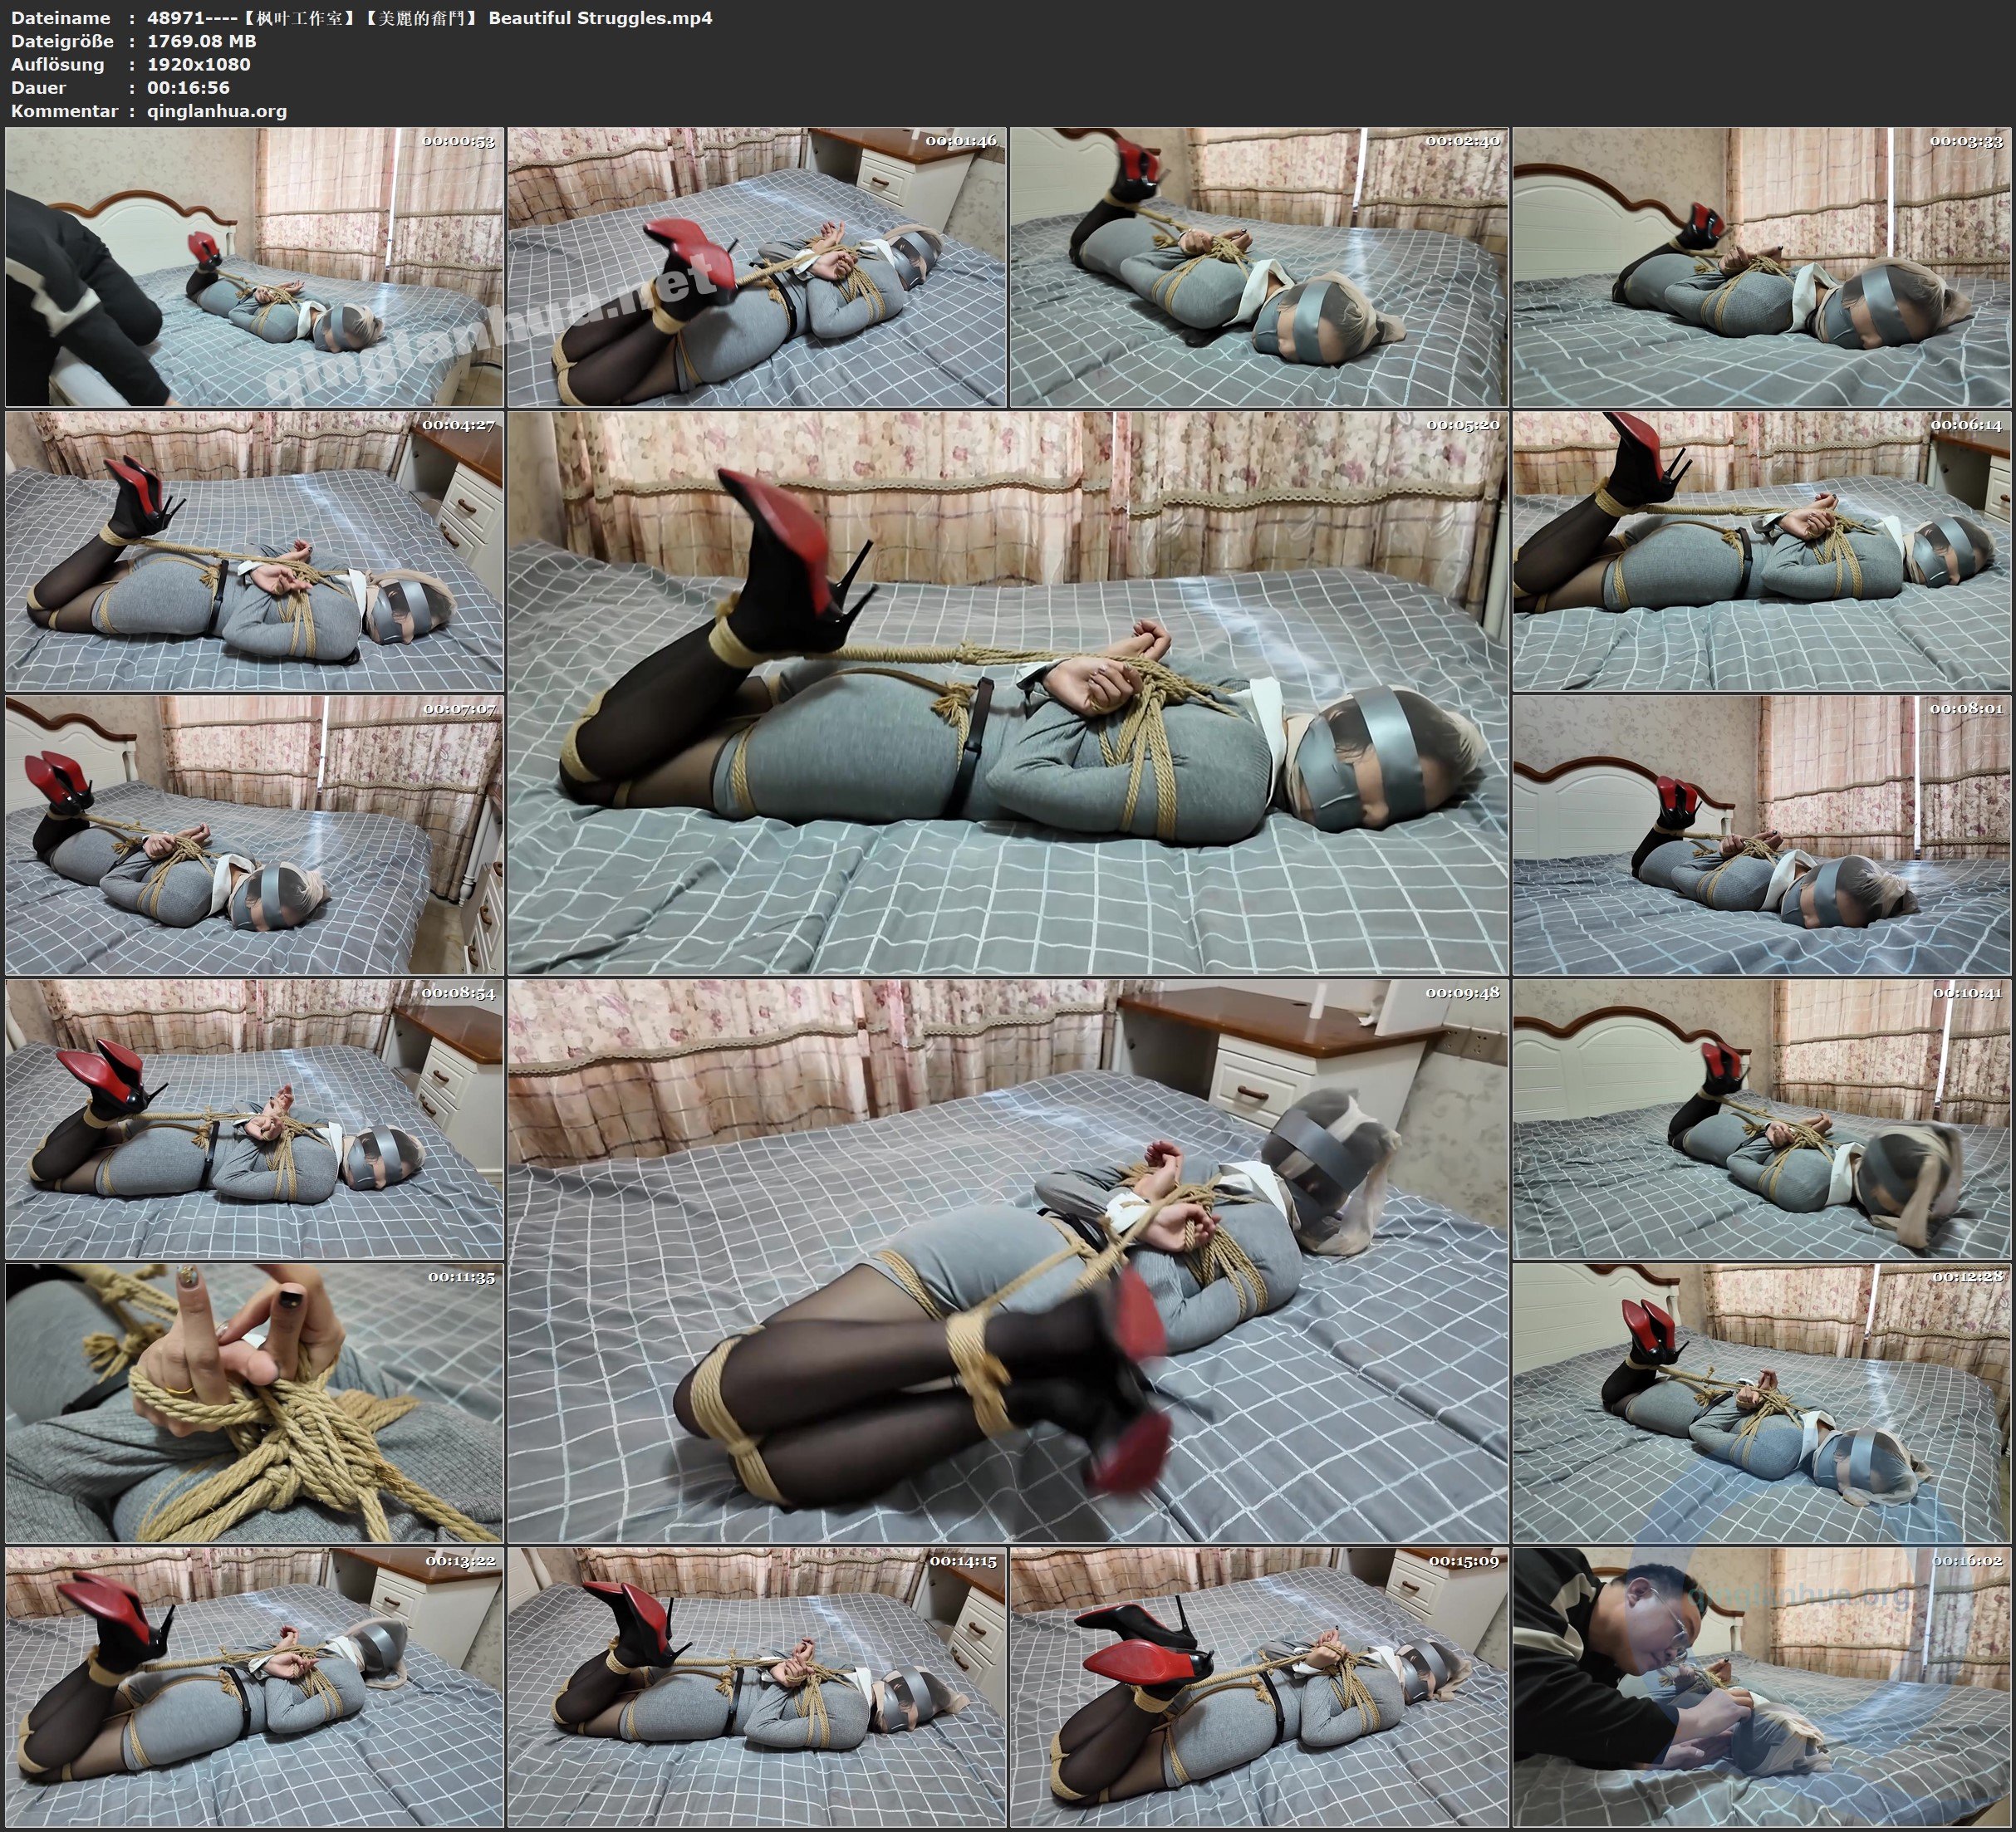Image resolution: width=2016 pixels, height=1832 pixels.
Task: Select the 00:12:28 thumbnail
Action: tap(1762, 1403)
